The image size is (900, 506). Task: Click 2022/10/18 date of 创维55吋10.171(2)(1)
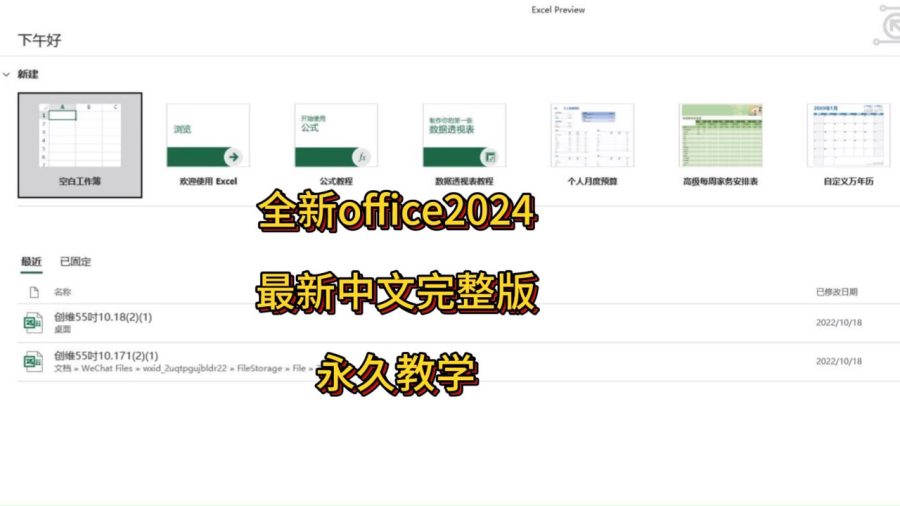[x=839, y=361]
